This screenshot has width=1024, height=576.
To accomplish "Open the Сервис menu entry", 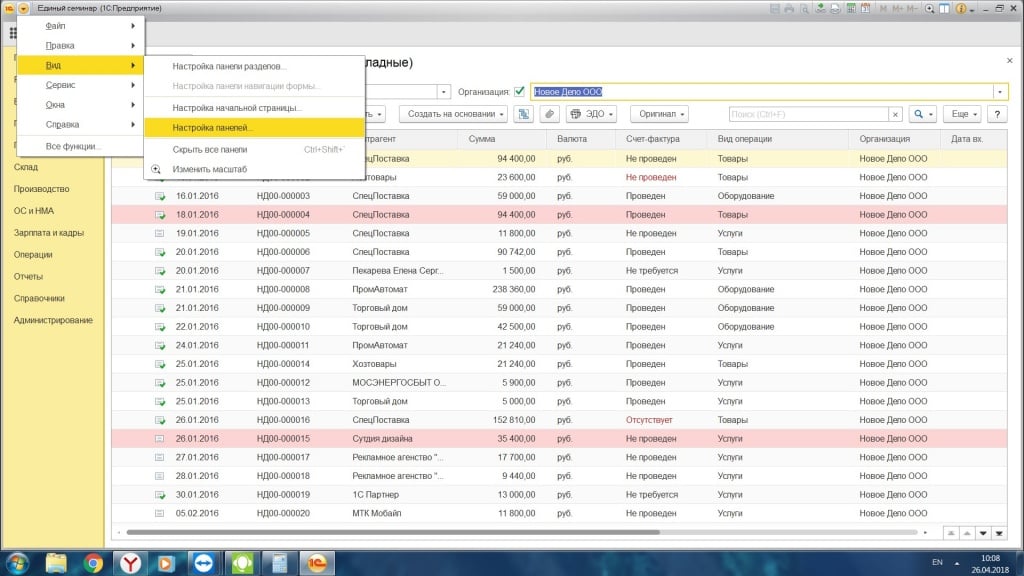I will coord(60,85).
